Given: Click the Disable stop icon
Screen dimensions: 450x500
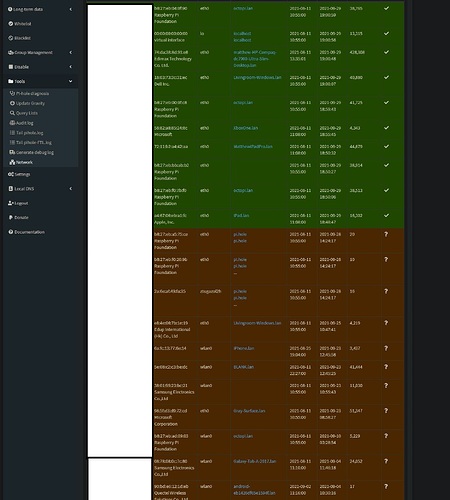Looking at the screenshot, I should [11, 67].
